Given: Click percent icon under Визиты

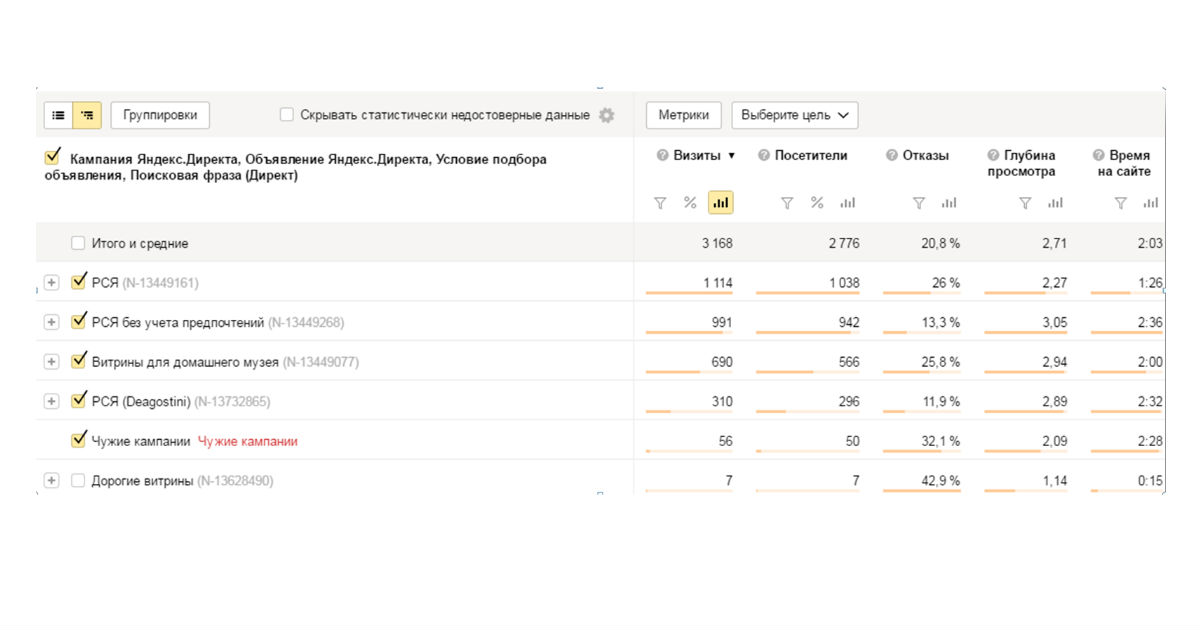Looking at the screenshot, I should (690, 203).
